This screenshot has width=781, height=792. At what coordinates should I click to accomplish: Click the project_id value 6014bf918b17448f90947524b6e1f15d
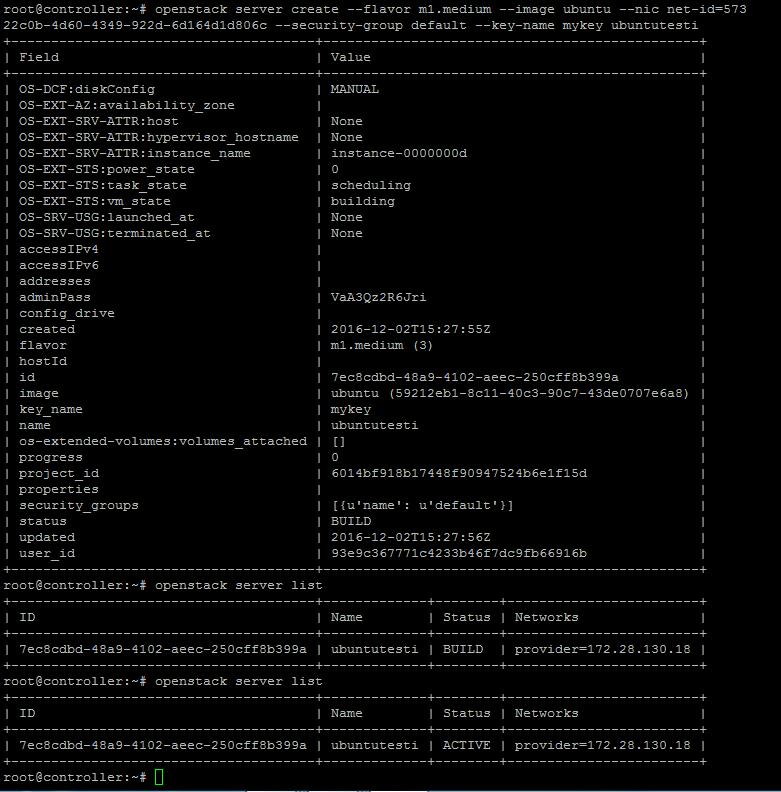[459, 473]
